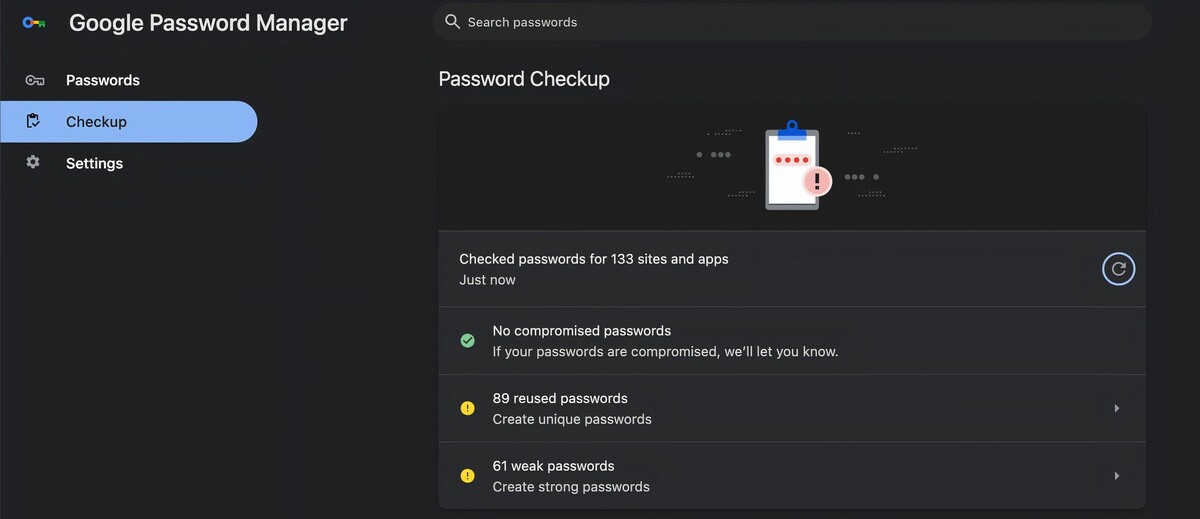The image size is (1200, 519).
Task: Open the 61 weak passwords entry
Action: click(792, 476)
